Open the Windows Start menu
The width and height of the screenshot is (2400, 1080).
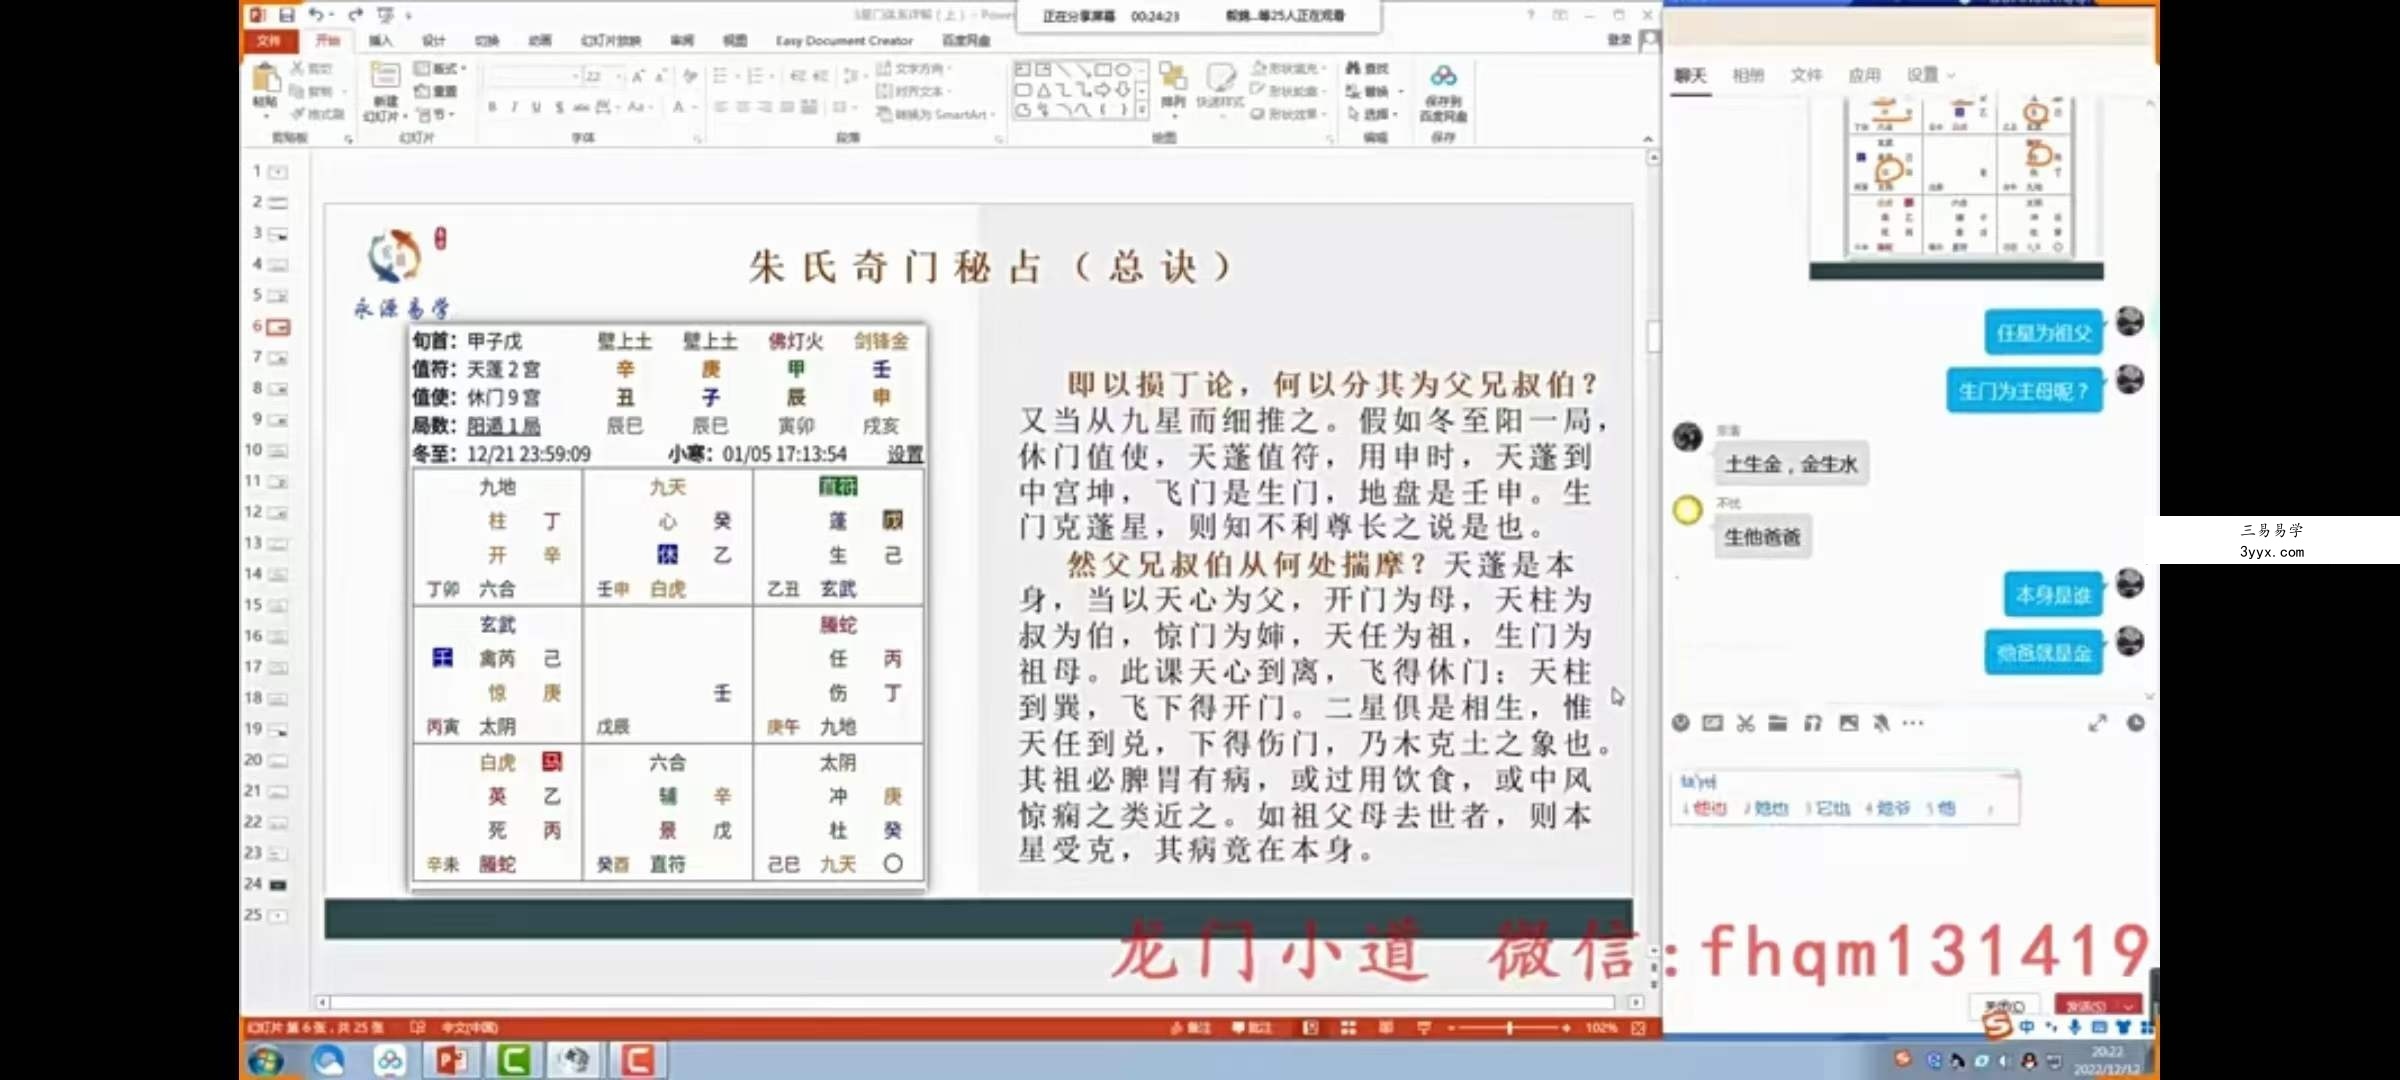(266, 1060)
